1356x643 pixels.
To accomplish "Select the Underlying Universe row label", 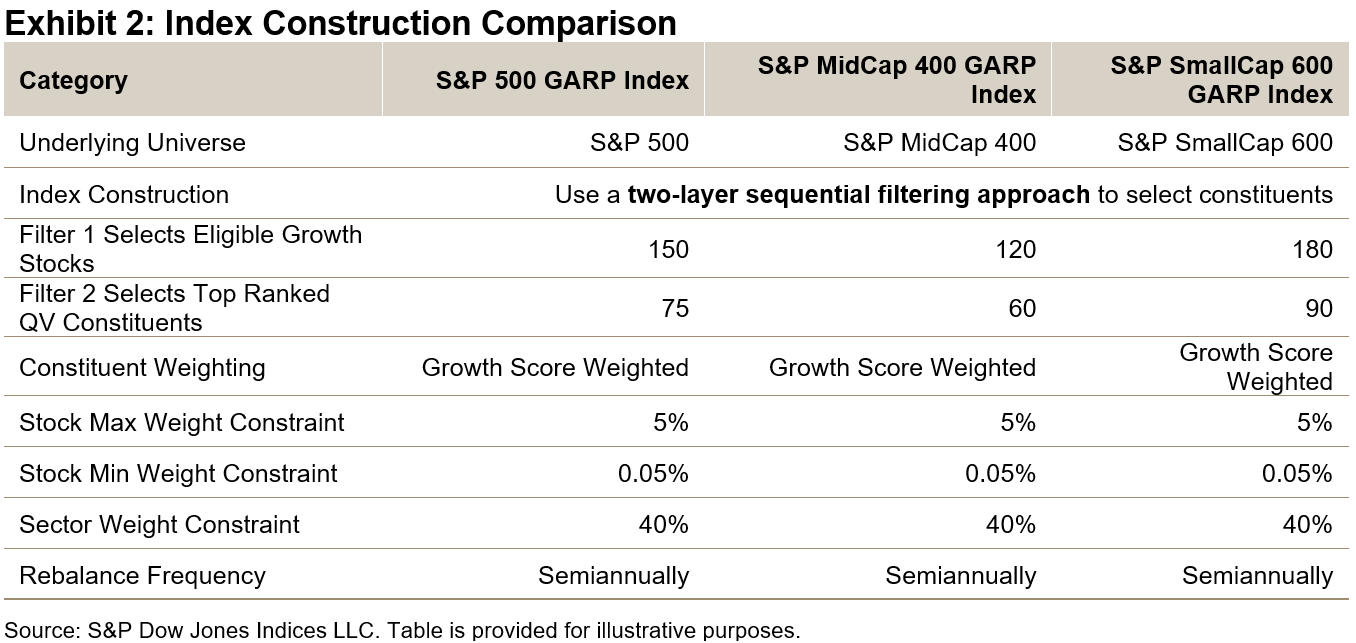I will pos(132,143).
